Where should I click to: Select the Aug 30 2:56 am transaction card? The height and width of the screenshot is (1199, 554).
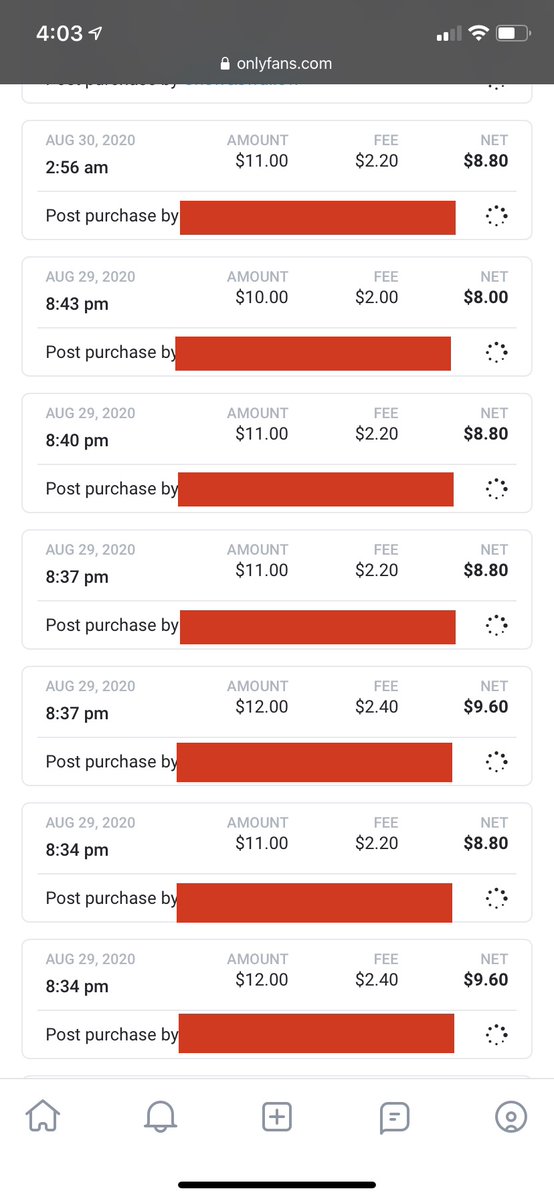277,180
